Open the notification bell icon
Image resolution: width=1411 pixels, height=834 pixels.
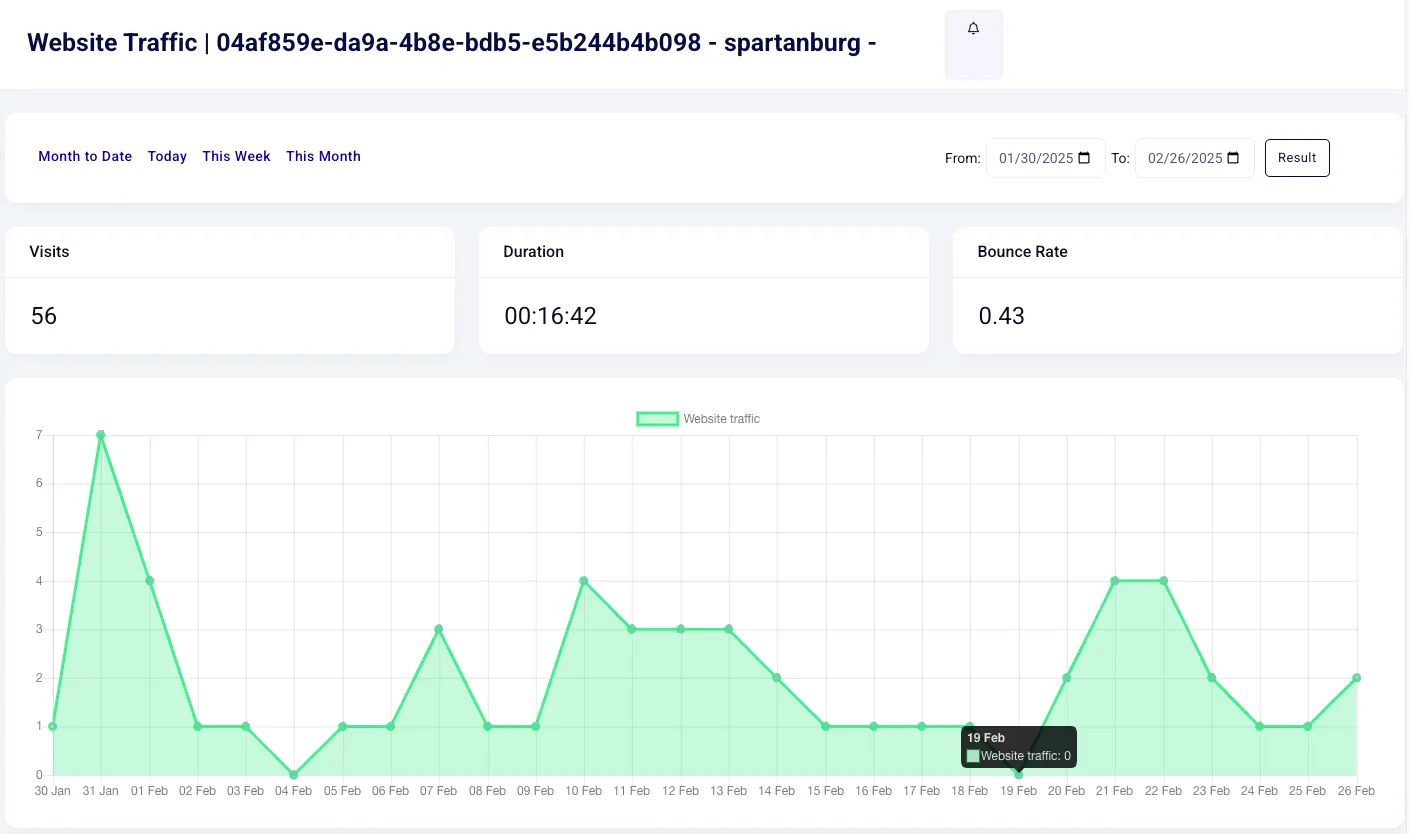[x=973, y=30]
